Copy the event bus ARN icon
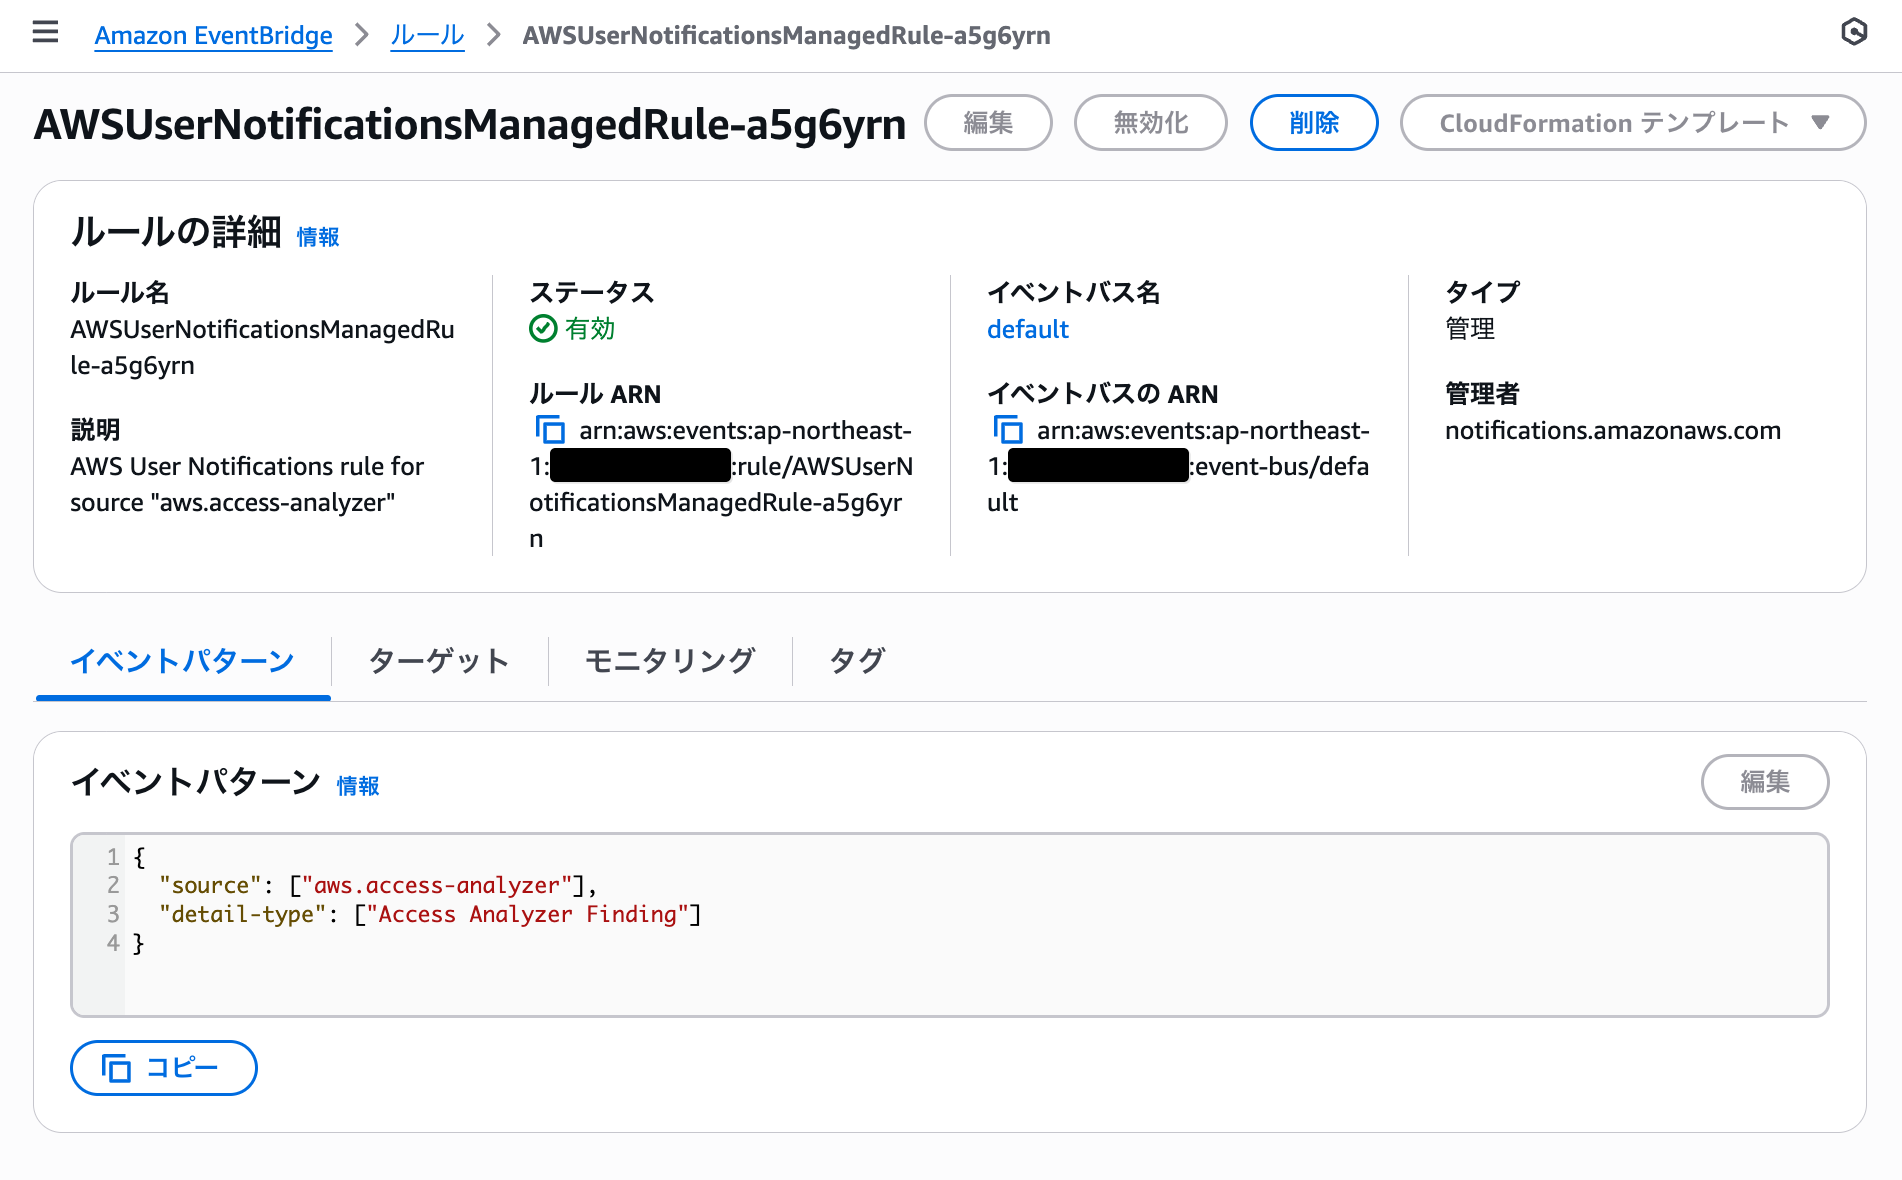 pos(1008,429)
